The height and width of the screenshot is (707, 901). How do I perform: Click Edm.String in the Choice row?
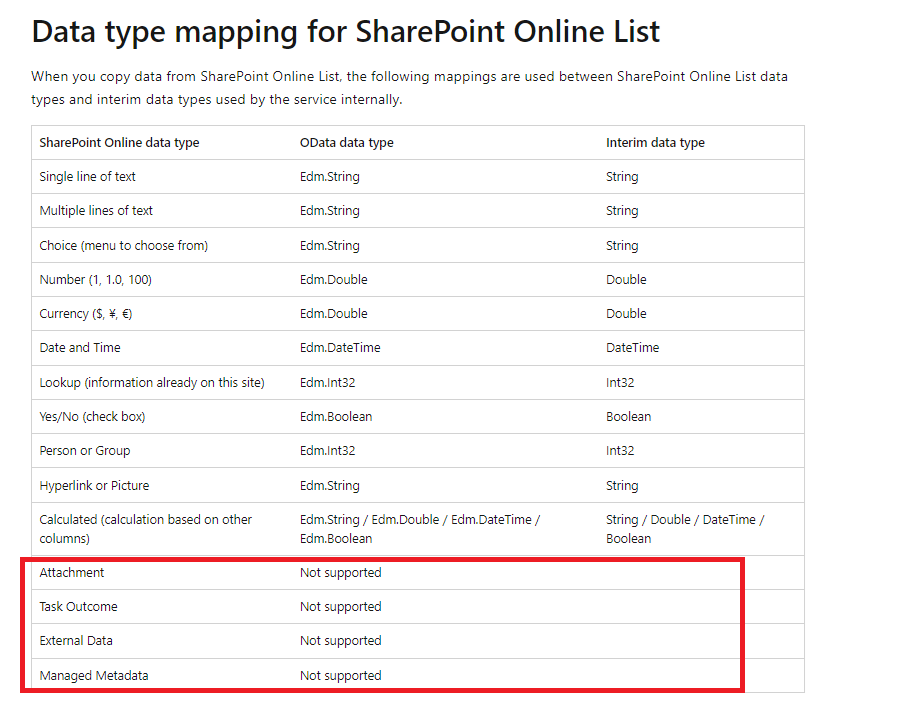click(330, 245)
